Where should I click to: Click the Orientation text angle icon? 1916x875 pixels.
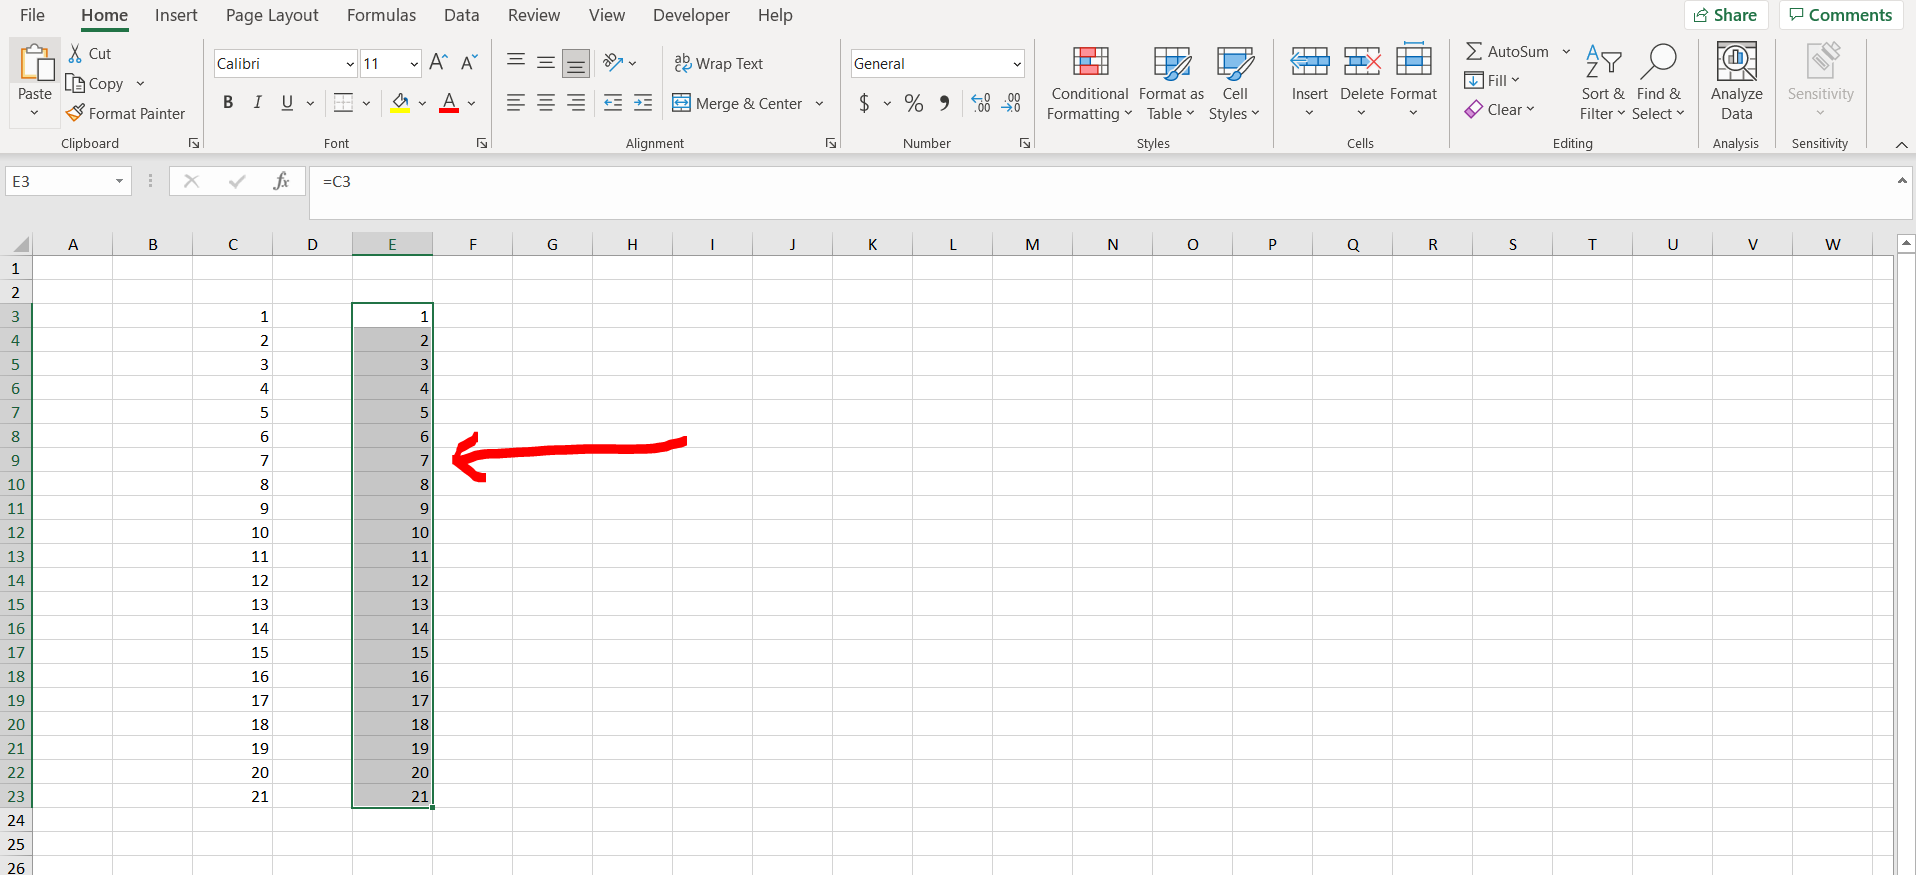click(x=613, y=62)
